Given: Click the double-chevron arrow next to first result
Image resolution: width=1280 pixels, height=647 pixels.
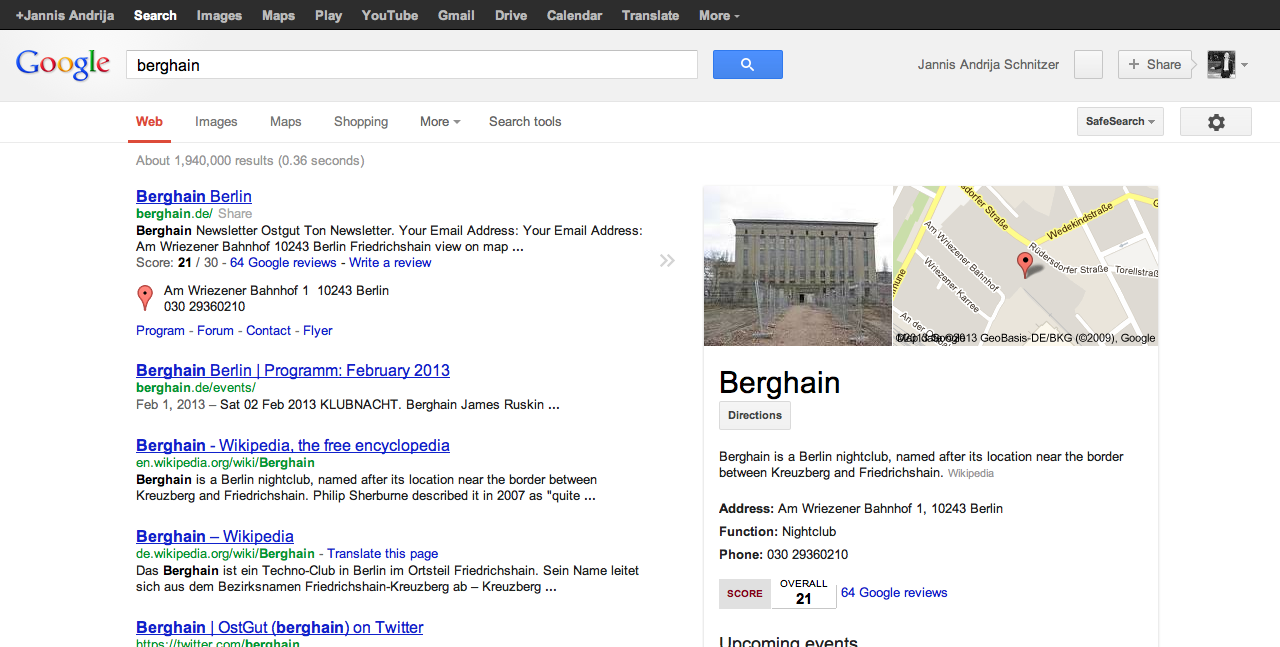Looking at the screenshot, I should [667, 261].
